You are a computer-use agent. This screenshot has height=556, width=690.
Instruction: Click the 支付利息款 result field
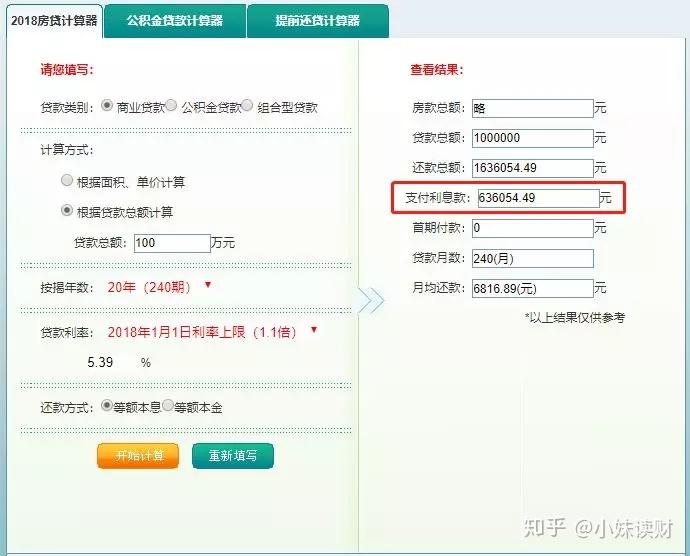[536, 198]
